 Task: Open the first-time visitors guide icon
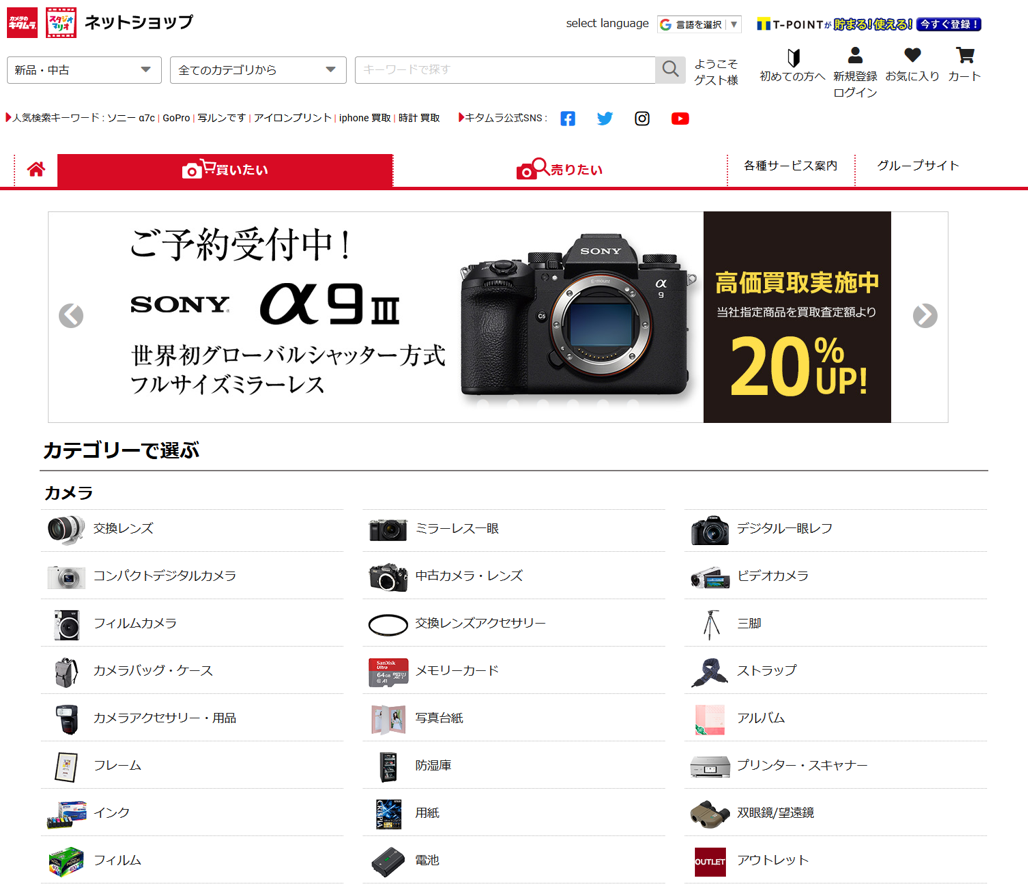tap(793, 58)
